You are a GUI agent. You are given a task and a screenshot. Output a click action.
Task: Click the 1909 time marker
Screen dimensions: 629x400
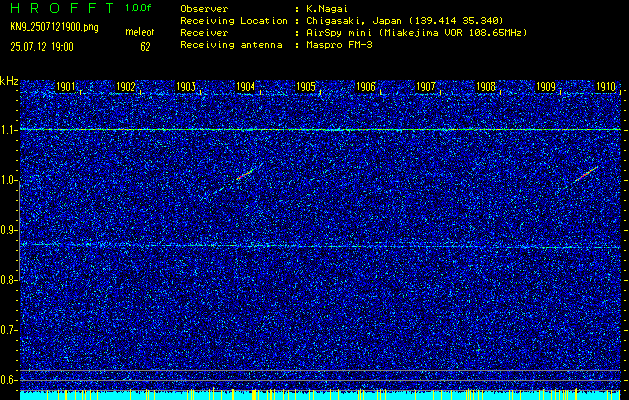546,87
